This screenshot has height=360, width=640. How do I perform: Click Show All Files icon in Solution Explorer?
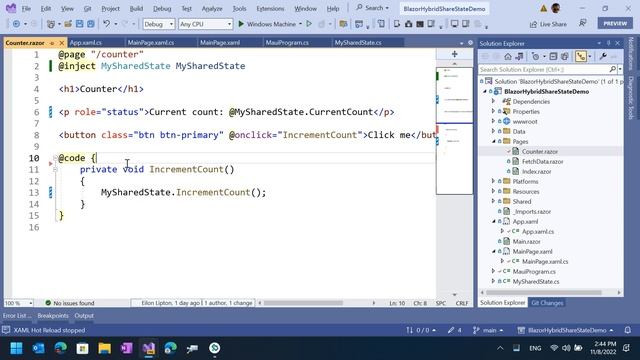565,56
